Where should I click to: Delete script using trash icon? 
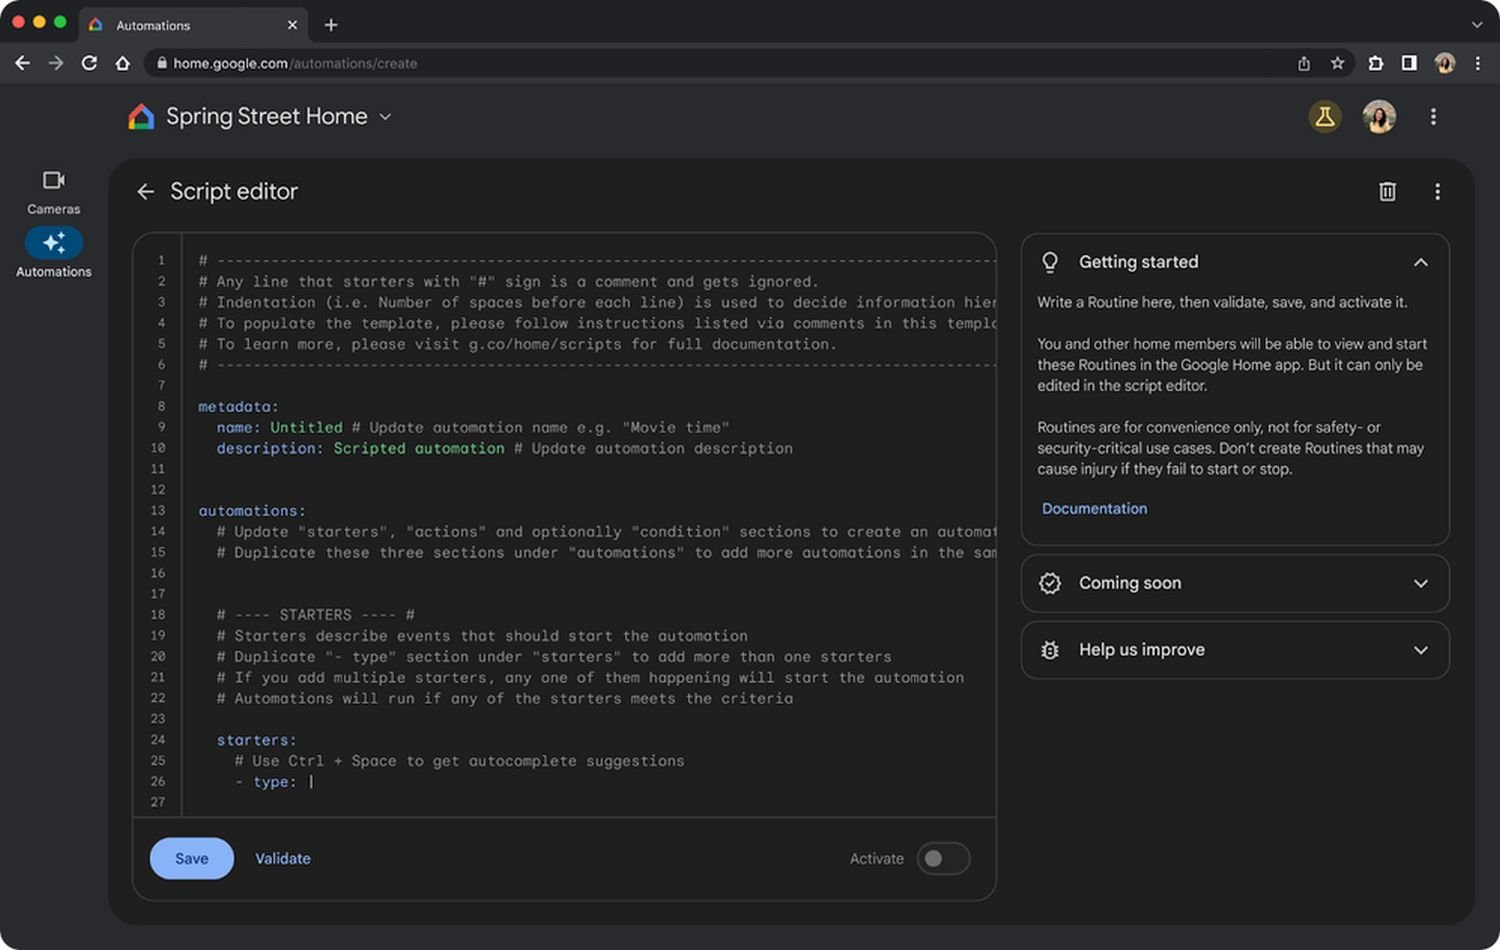pos(1387,191)
